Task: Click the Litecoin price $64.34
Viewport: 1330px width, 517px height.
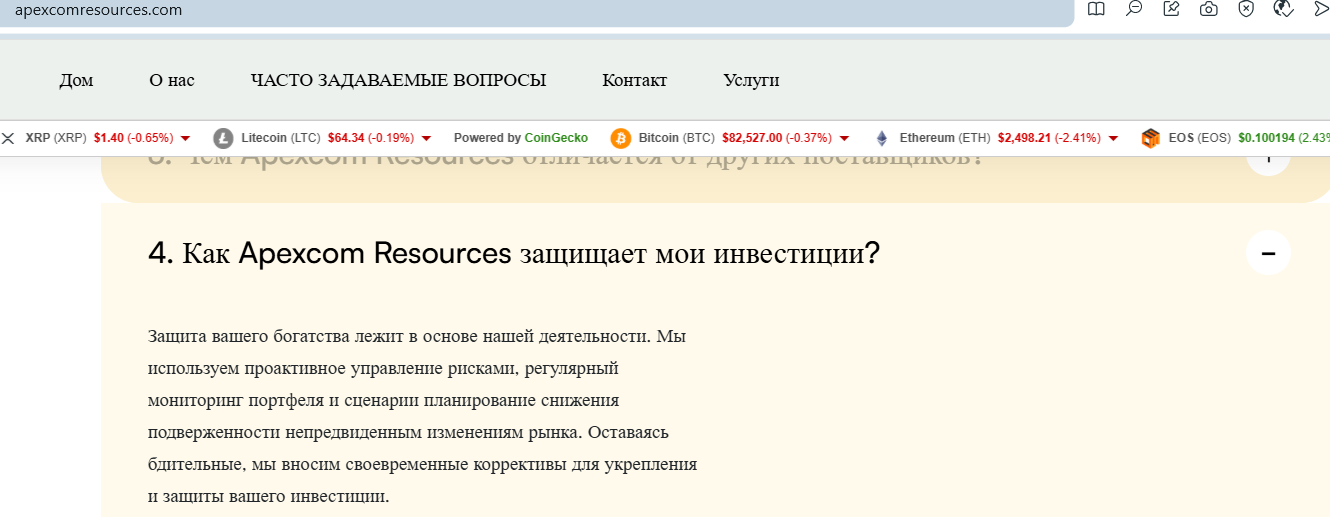Action: tap(345, 138)
